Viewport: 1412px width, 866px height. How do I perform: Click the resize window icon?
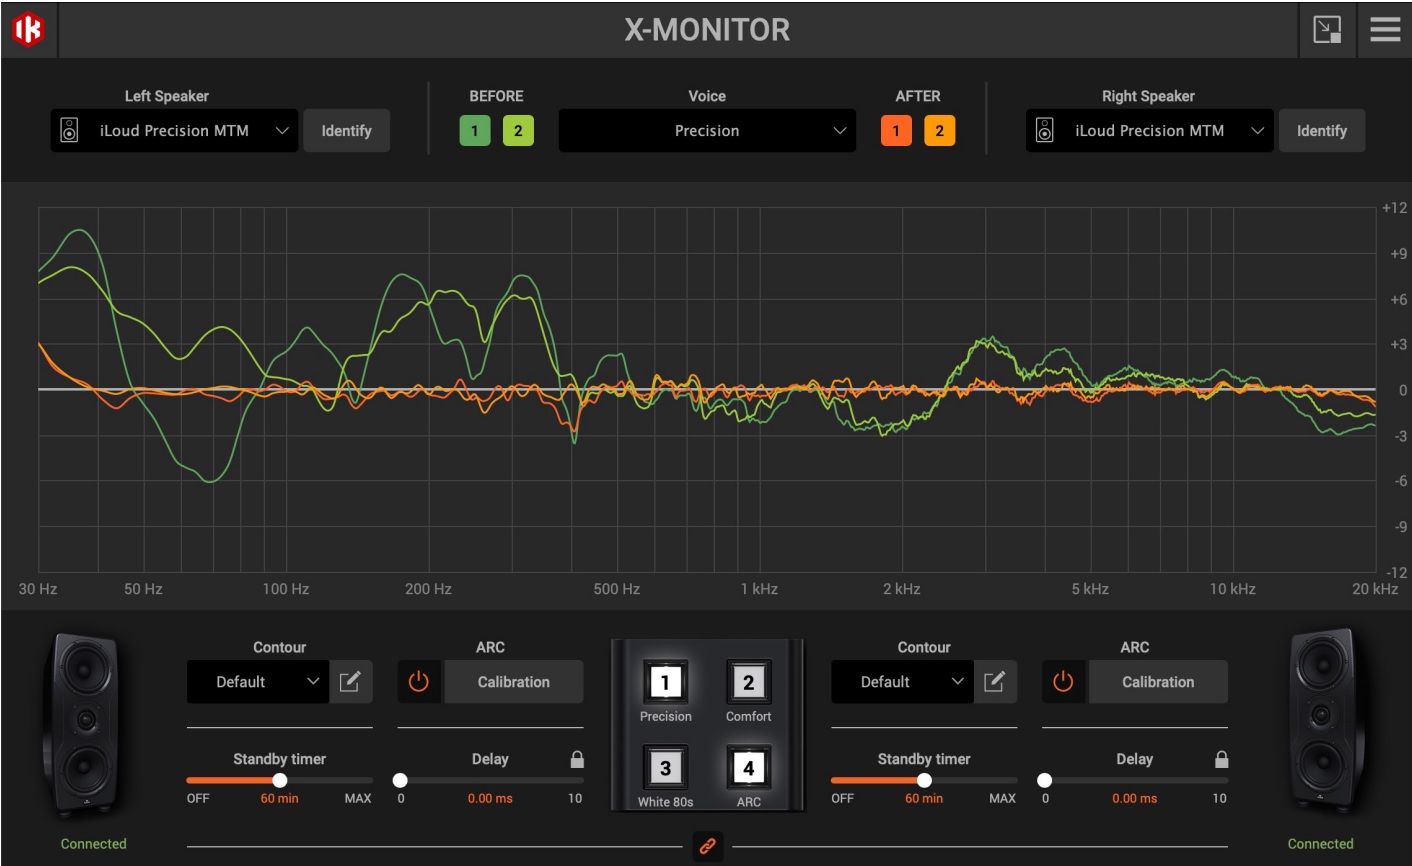[x=1329, y=30]
